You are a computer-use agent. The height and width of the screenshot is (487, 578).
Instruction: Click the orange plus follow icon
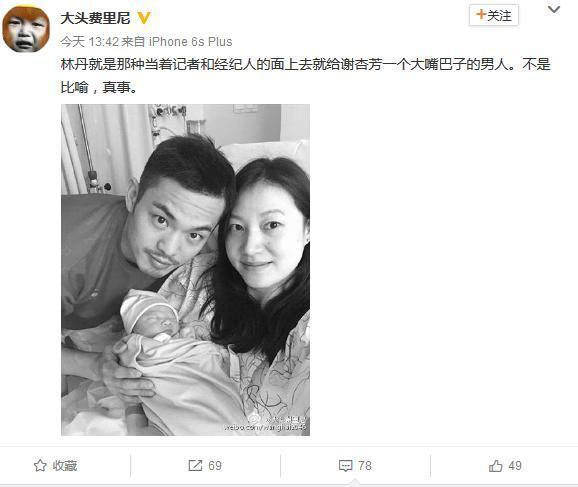tap(481, 15)
